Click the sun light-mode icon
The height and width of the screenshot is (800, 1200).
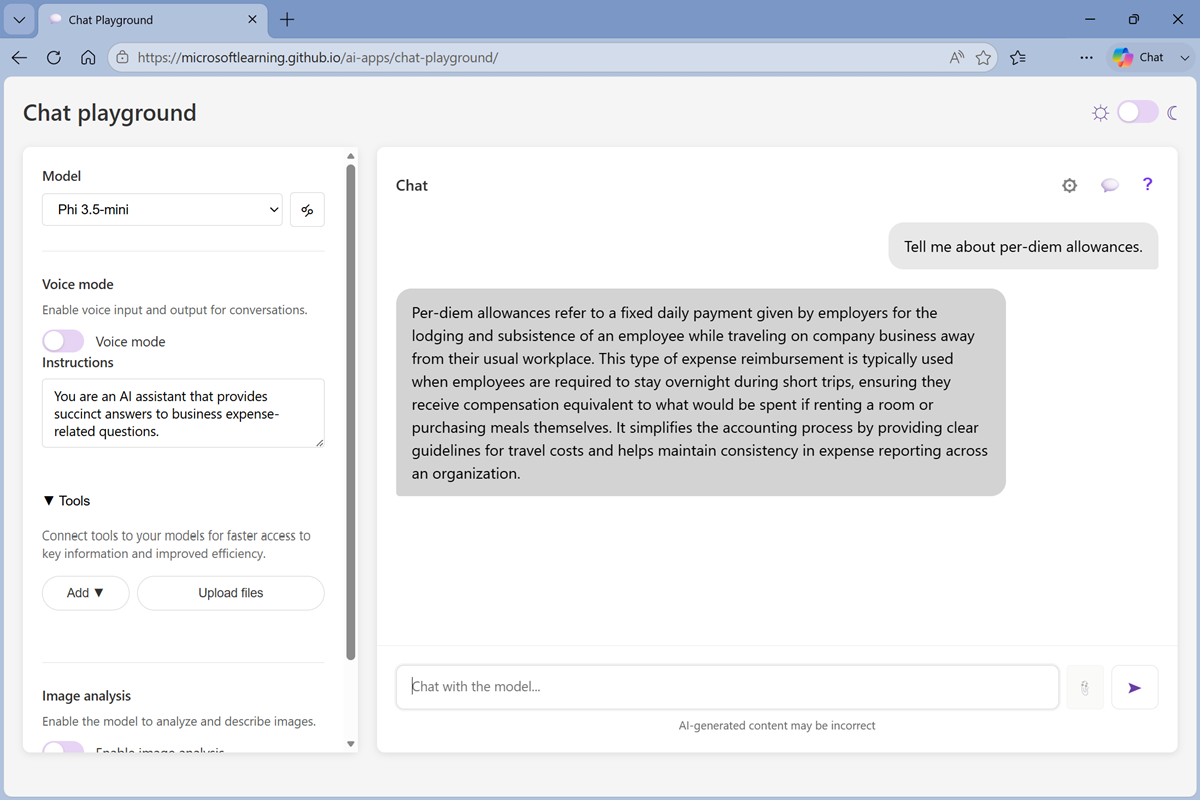(x=1101, y=113)
